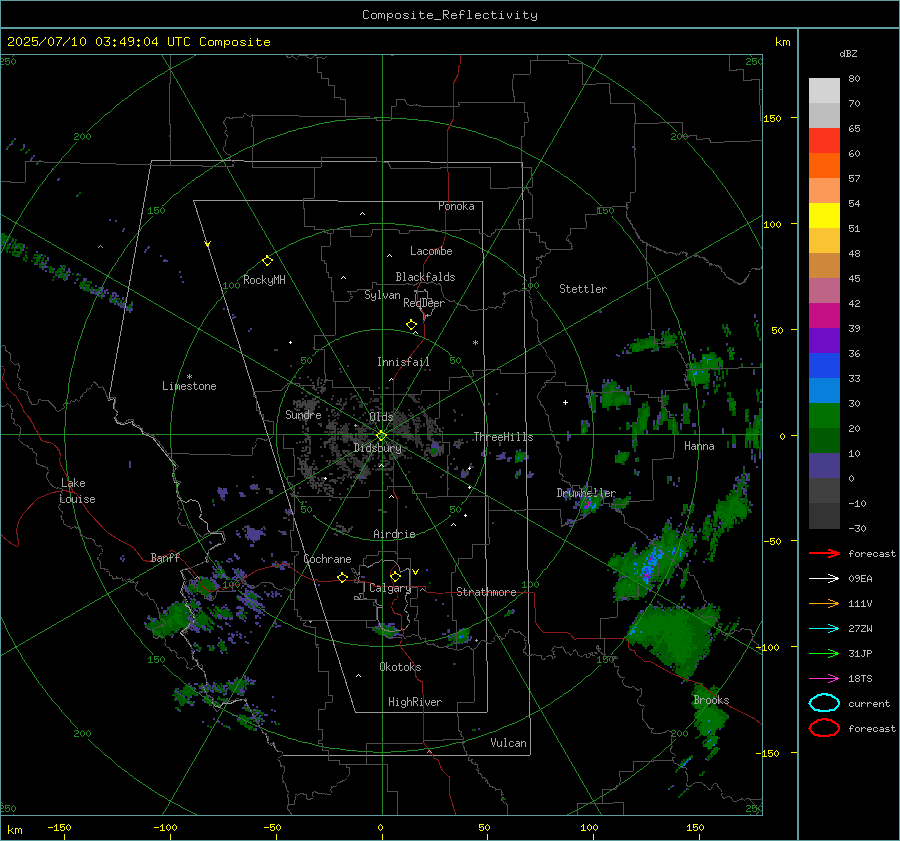Click the Drumheller city label
The height and width of the screenshot is (841, 900).
[x=586, y=493]
